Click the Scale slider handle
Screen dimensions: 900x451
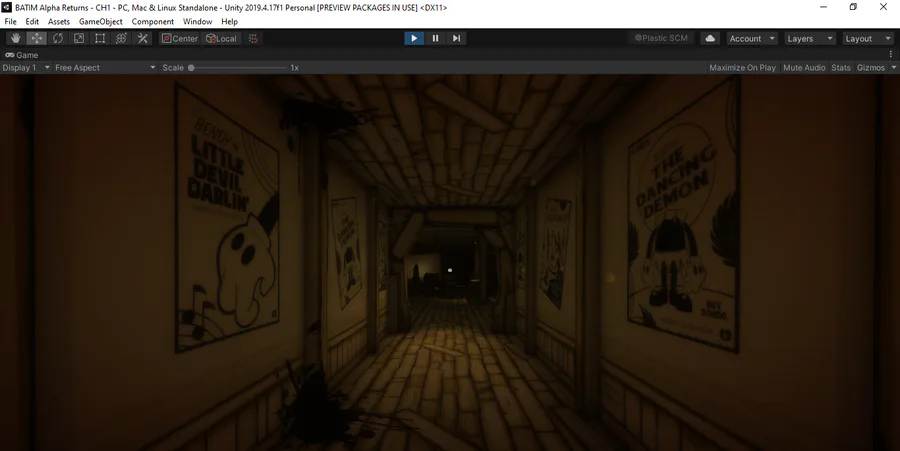(191, 68)
